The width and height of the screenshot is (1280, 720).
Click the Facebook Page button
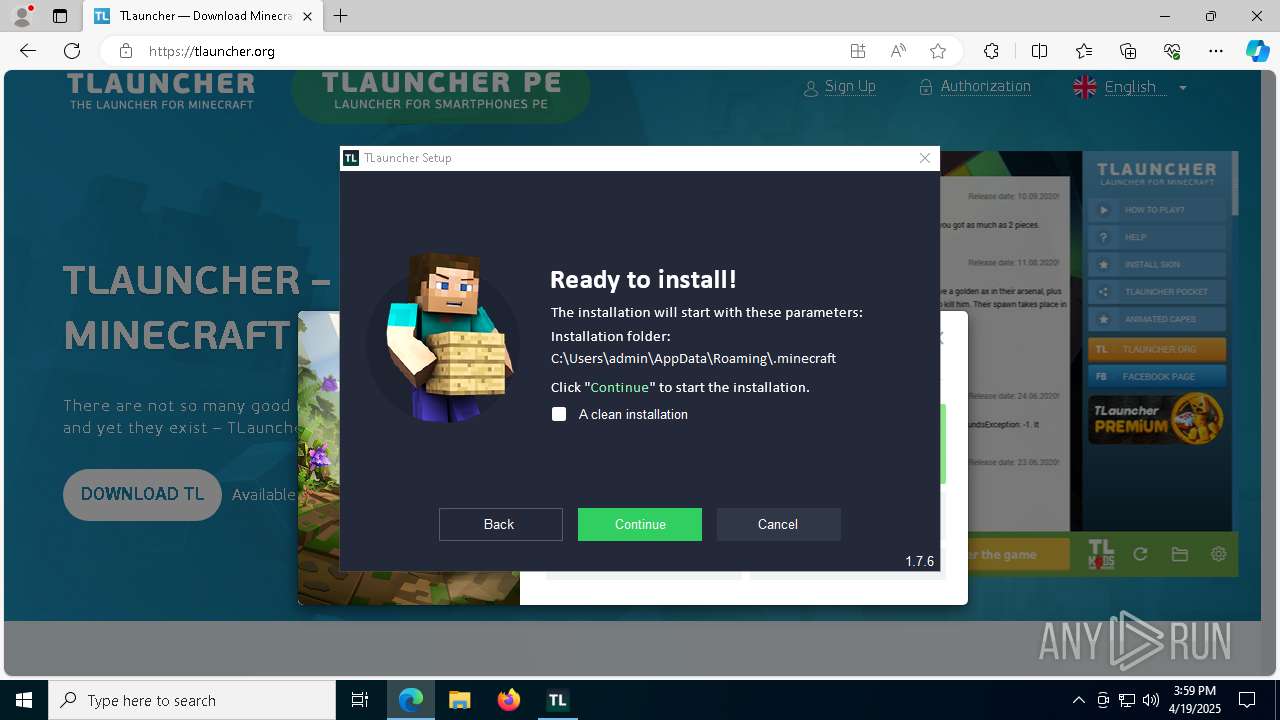point(1156,377)
